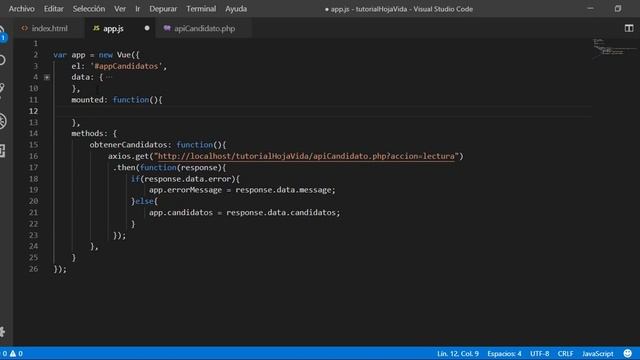Click the Lín. 12, Col. 9 status item

click(458, 354)
